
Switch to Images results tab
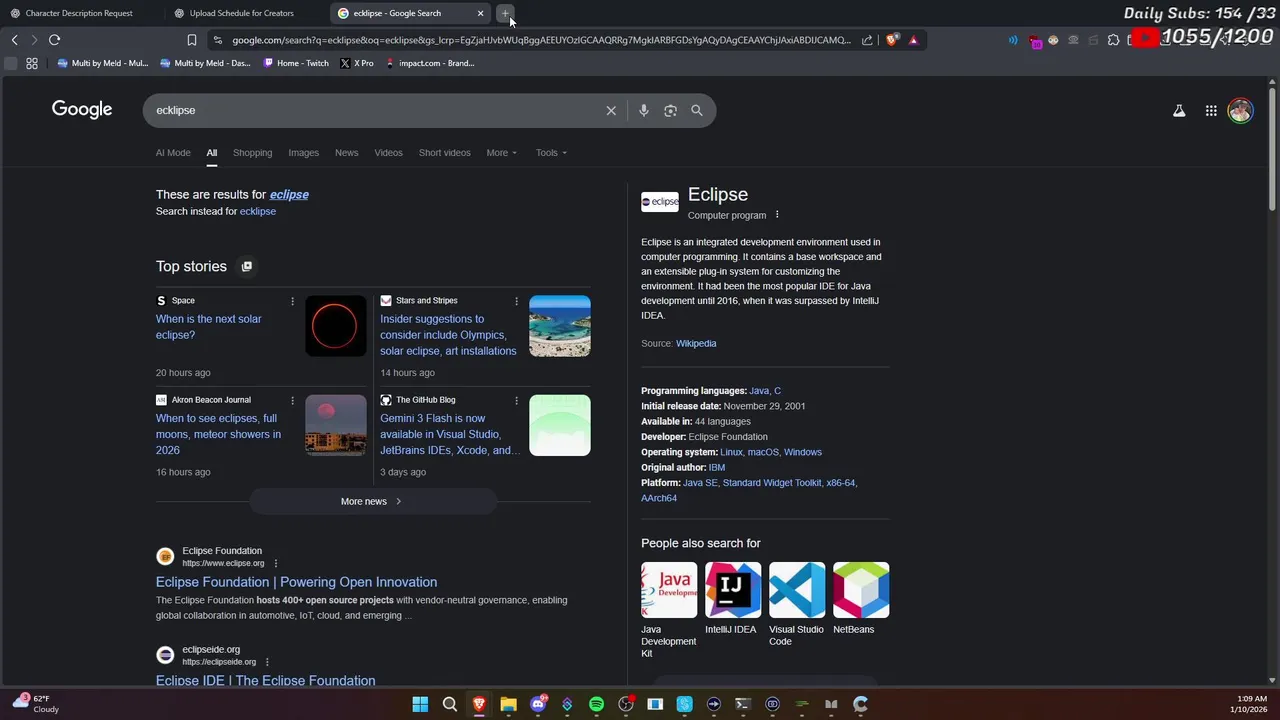click(x=303, y=153)
